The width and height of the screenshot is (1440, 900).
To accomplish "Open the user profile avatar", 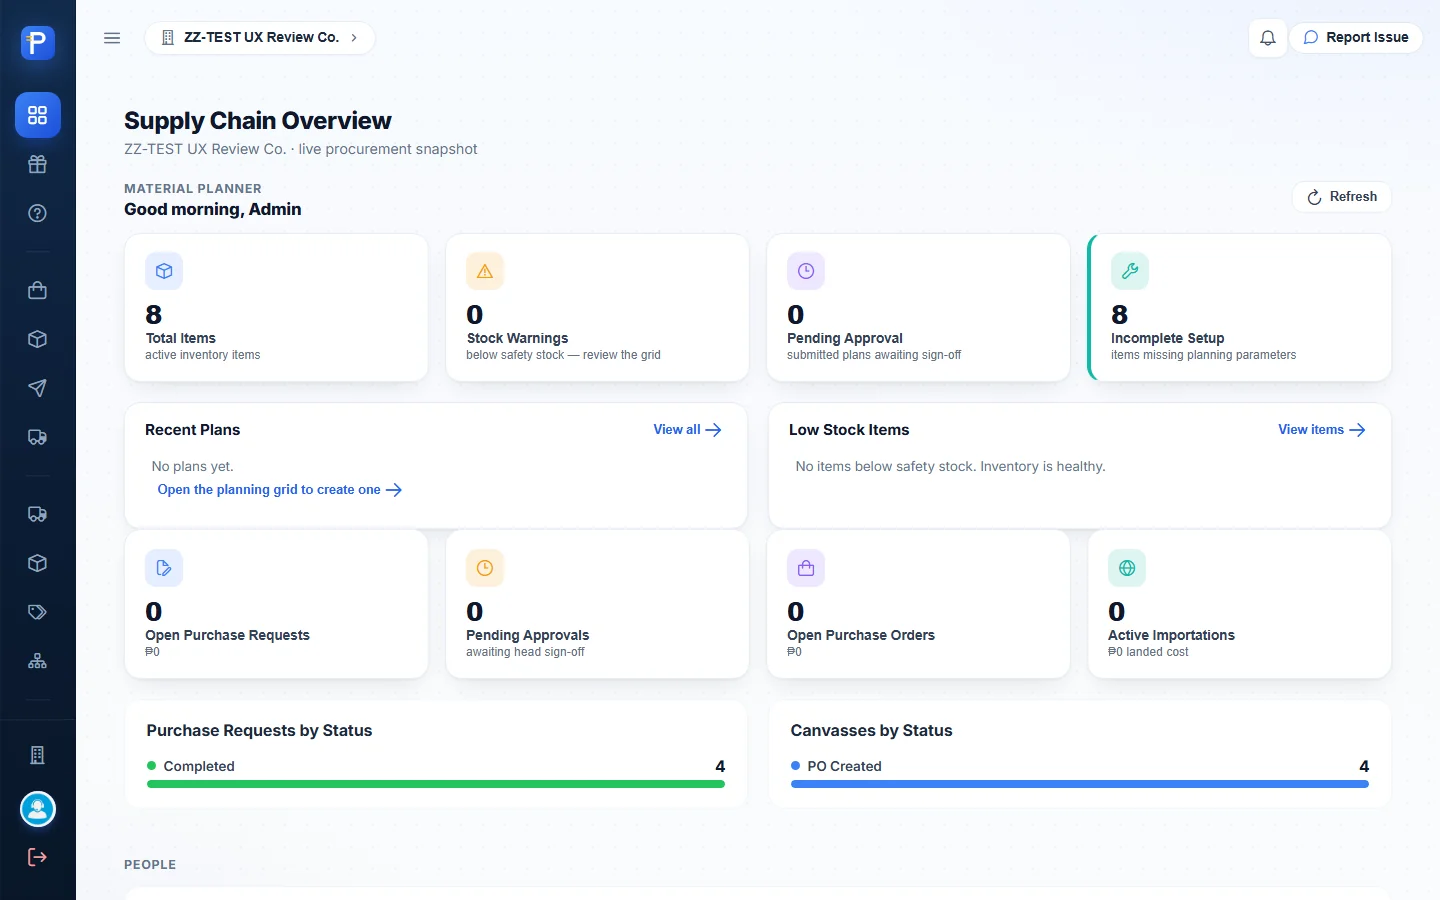I will (x=38, y=809).
